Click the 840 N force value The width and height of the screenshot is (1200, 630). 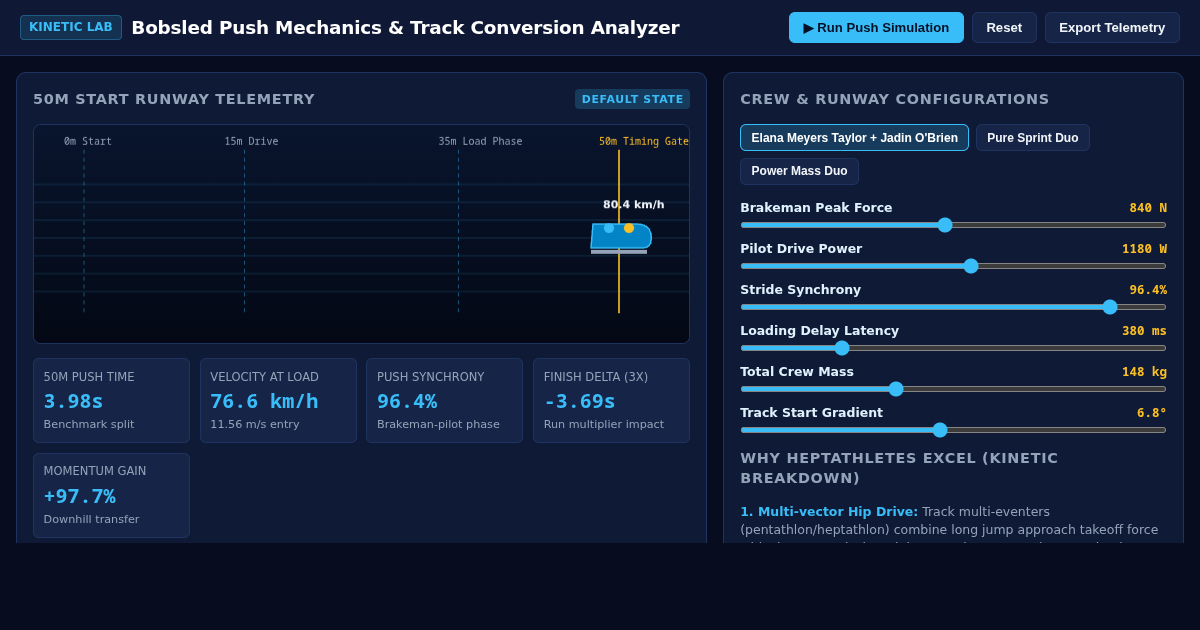pyautogui.click(x=1148, y=208)
